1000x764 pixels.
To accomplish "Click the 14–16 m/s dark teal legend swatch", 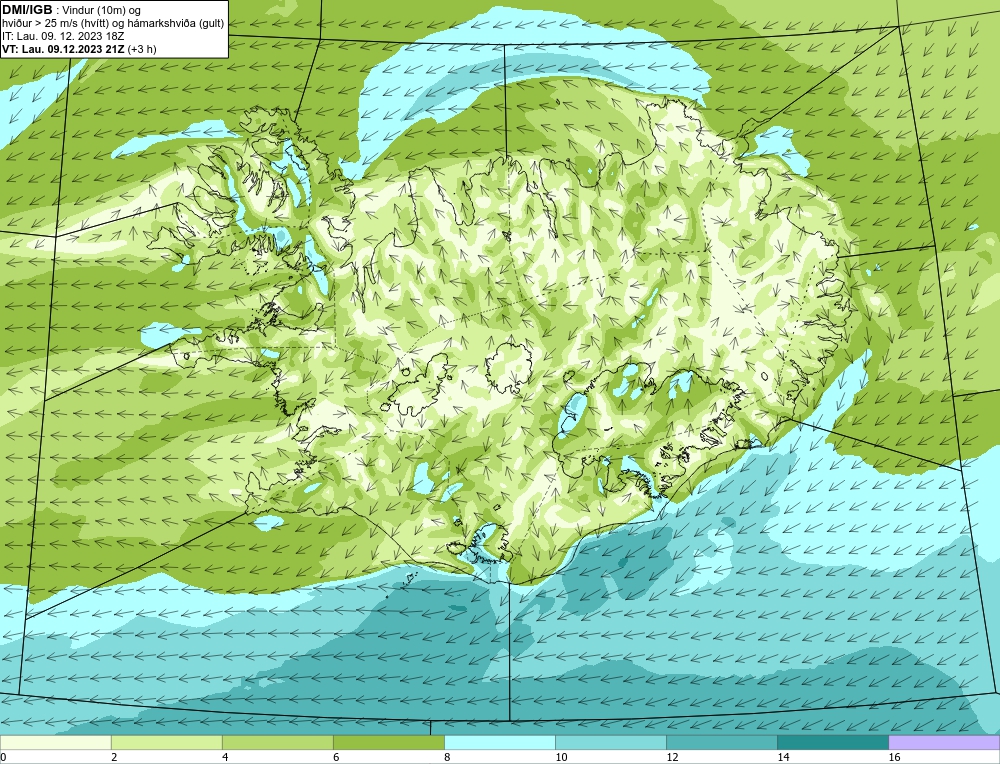I will (x=832, y=742).
